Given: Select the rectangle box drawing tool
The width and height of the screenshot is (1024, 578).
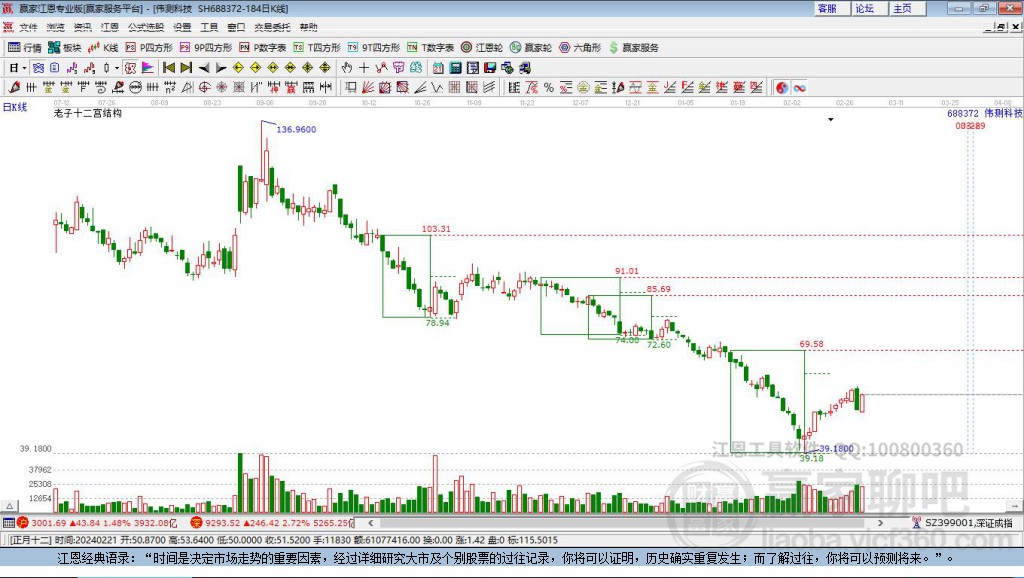Looking at the screenshot, I should tap(351, 88).
